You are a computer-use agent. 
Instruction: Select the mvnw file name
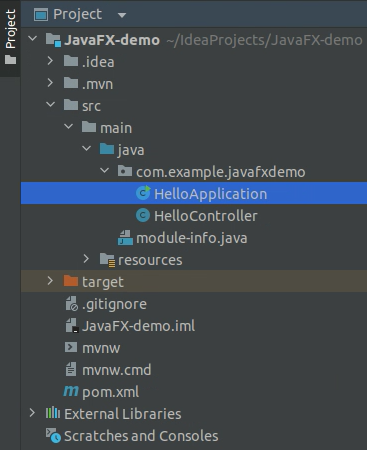(x=101, y=349)
